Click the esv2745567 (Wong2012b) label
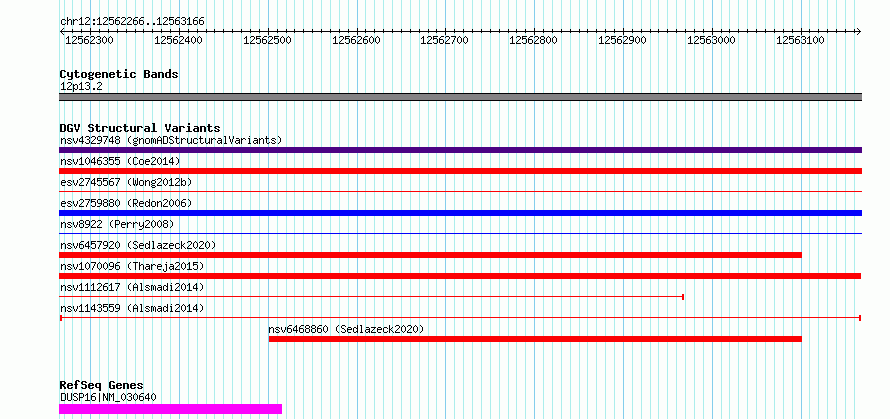The image size is (890, 419). 126,182
